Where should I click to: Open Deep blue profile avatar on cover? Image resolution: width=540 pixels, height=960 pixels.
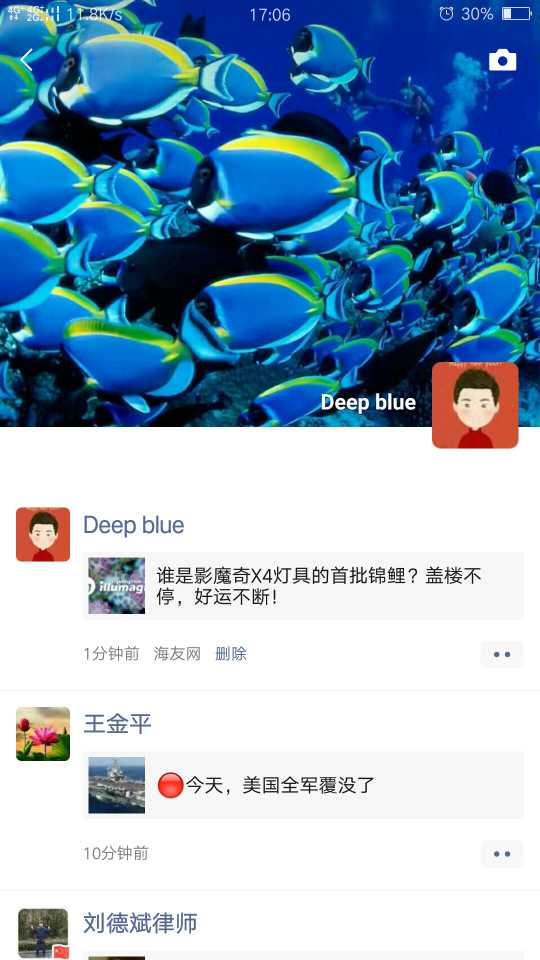tap(475, 405)
